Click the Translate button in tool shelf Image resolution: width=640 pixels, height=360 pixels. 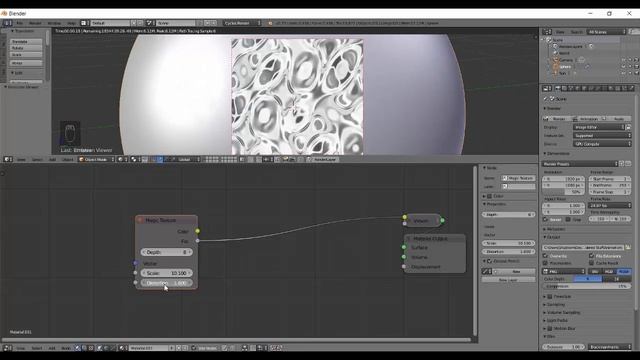click(26, 42)
